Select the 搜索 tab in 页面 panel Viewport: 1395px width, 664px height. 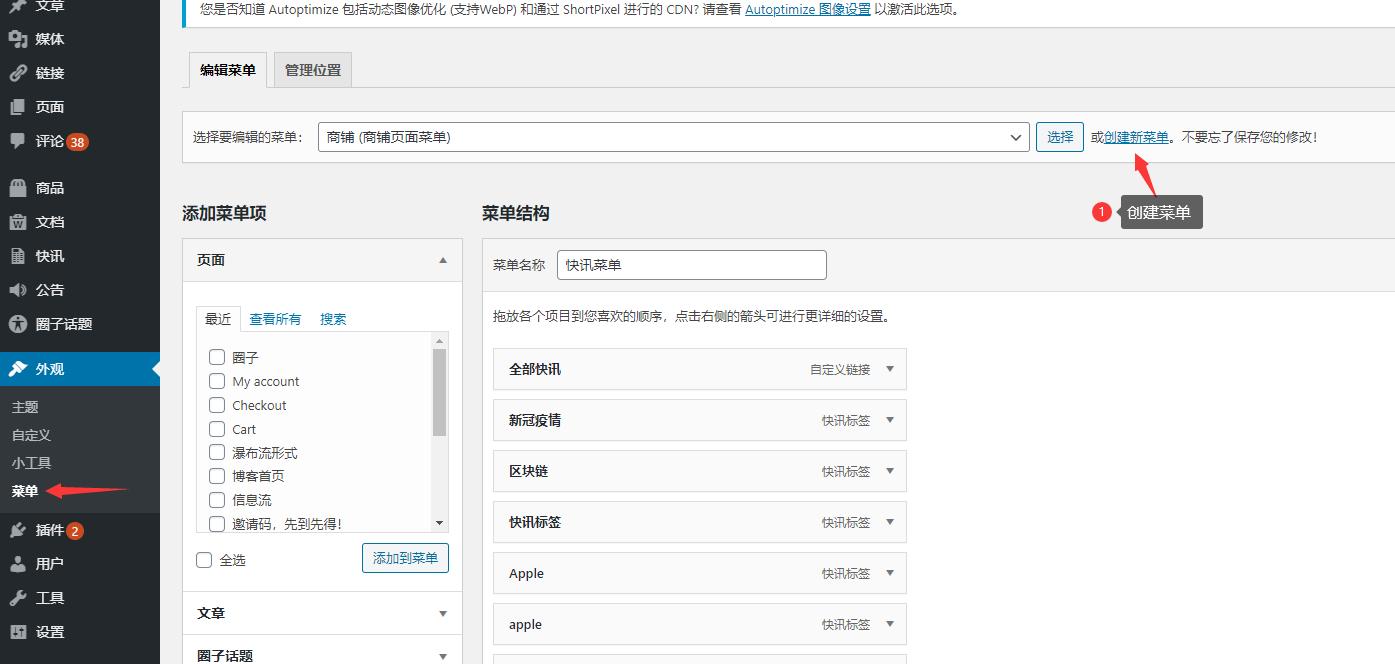tap(333, 319)
